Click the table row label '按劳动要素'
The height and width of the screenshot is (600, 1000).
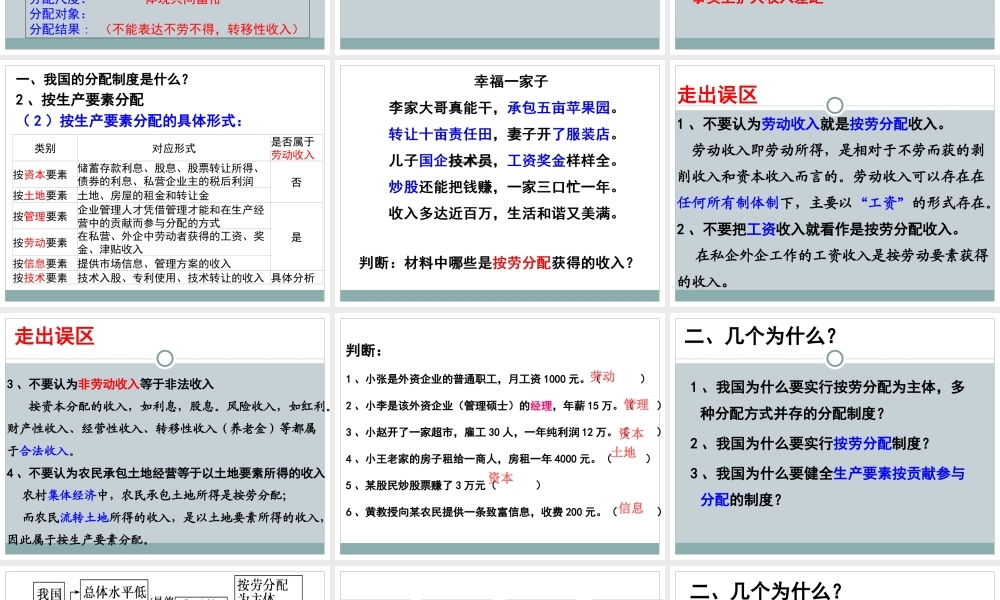tap(40, 242)
